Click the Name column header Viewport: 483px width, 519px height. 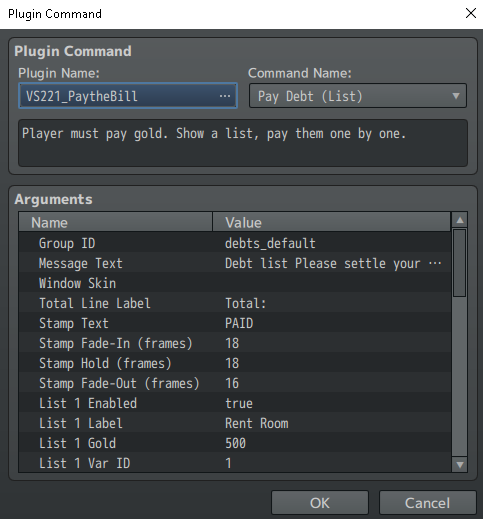116,222
